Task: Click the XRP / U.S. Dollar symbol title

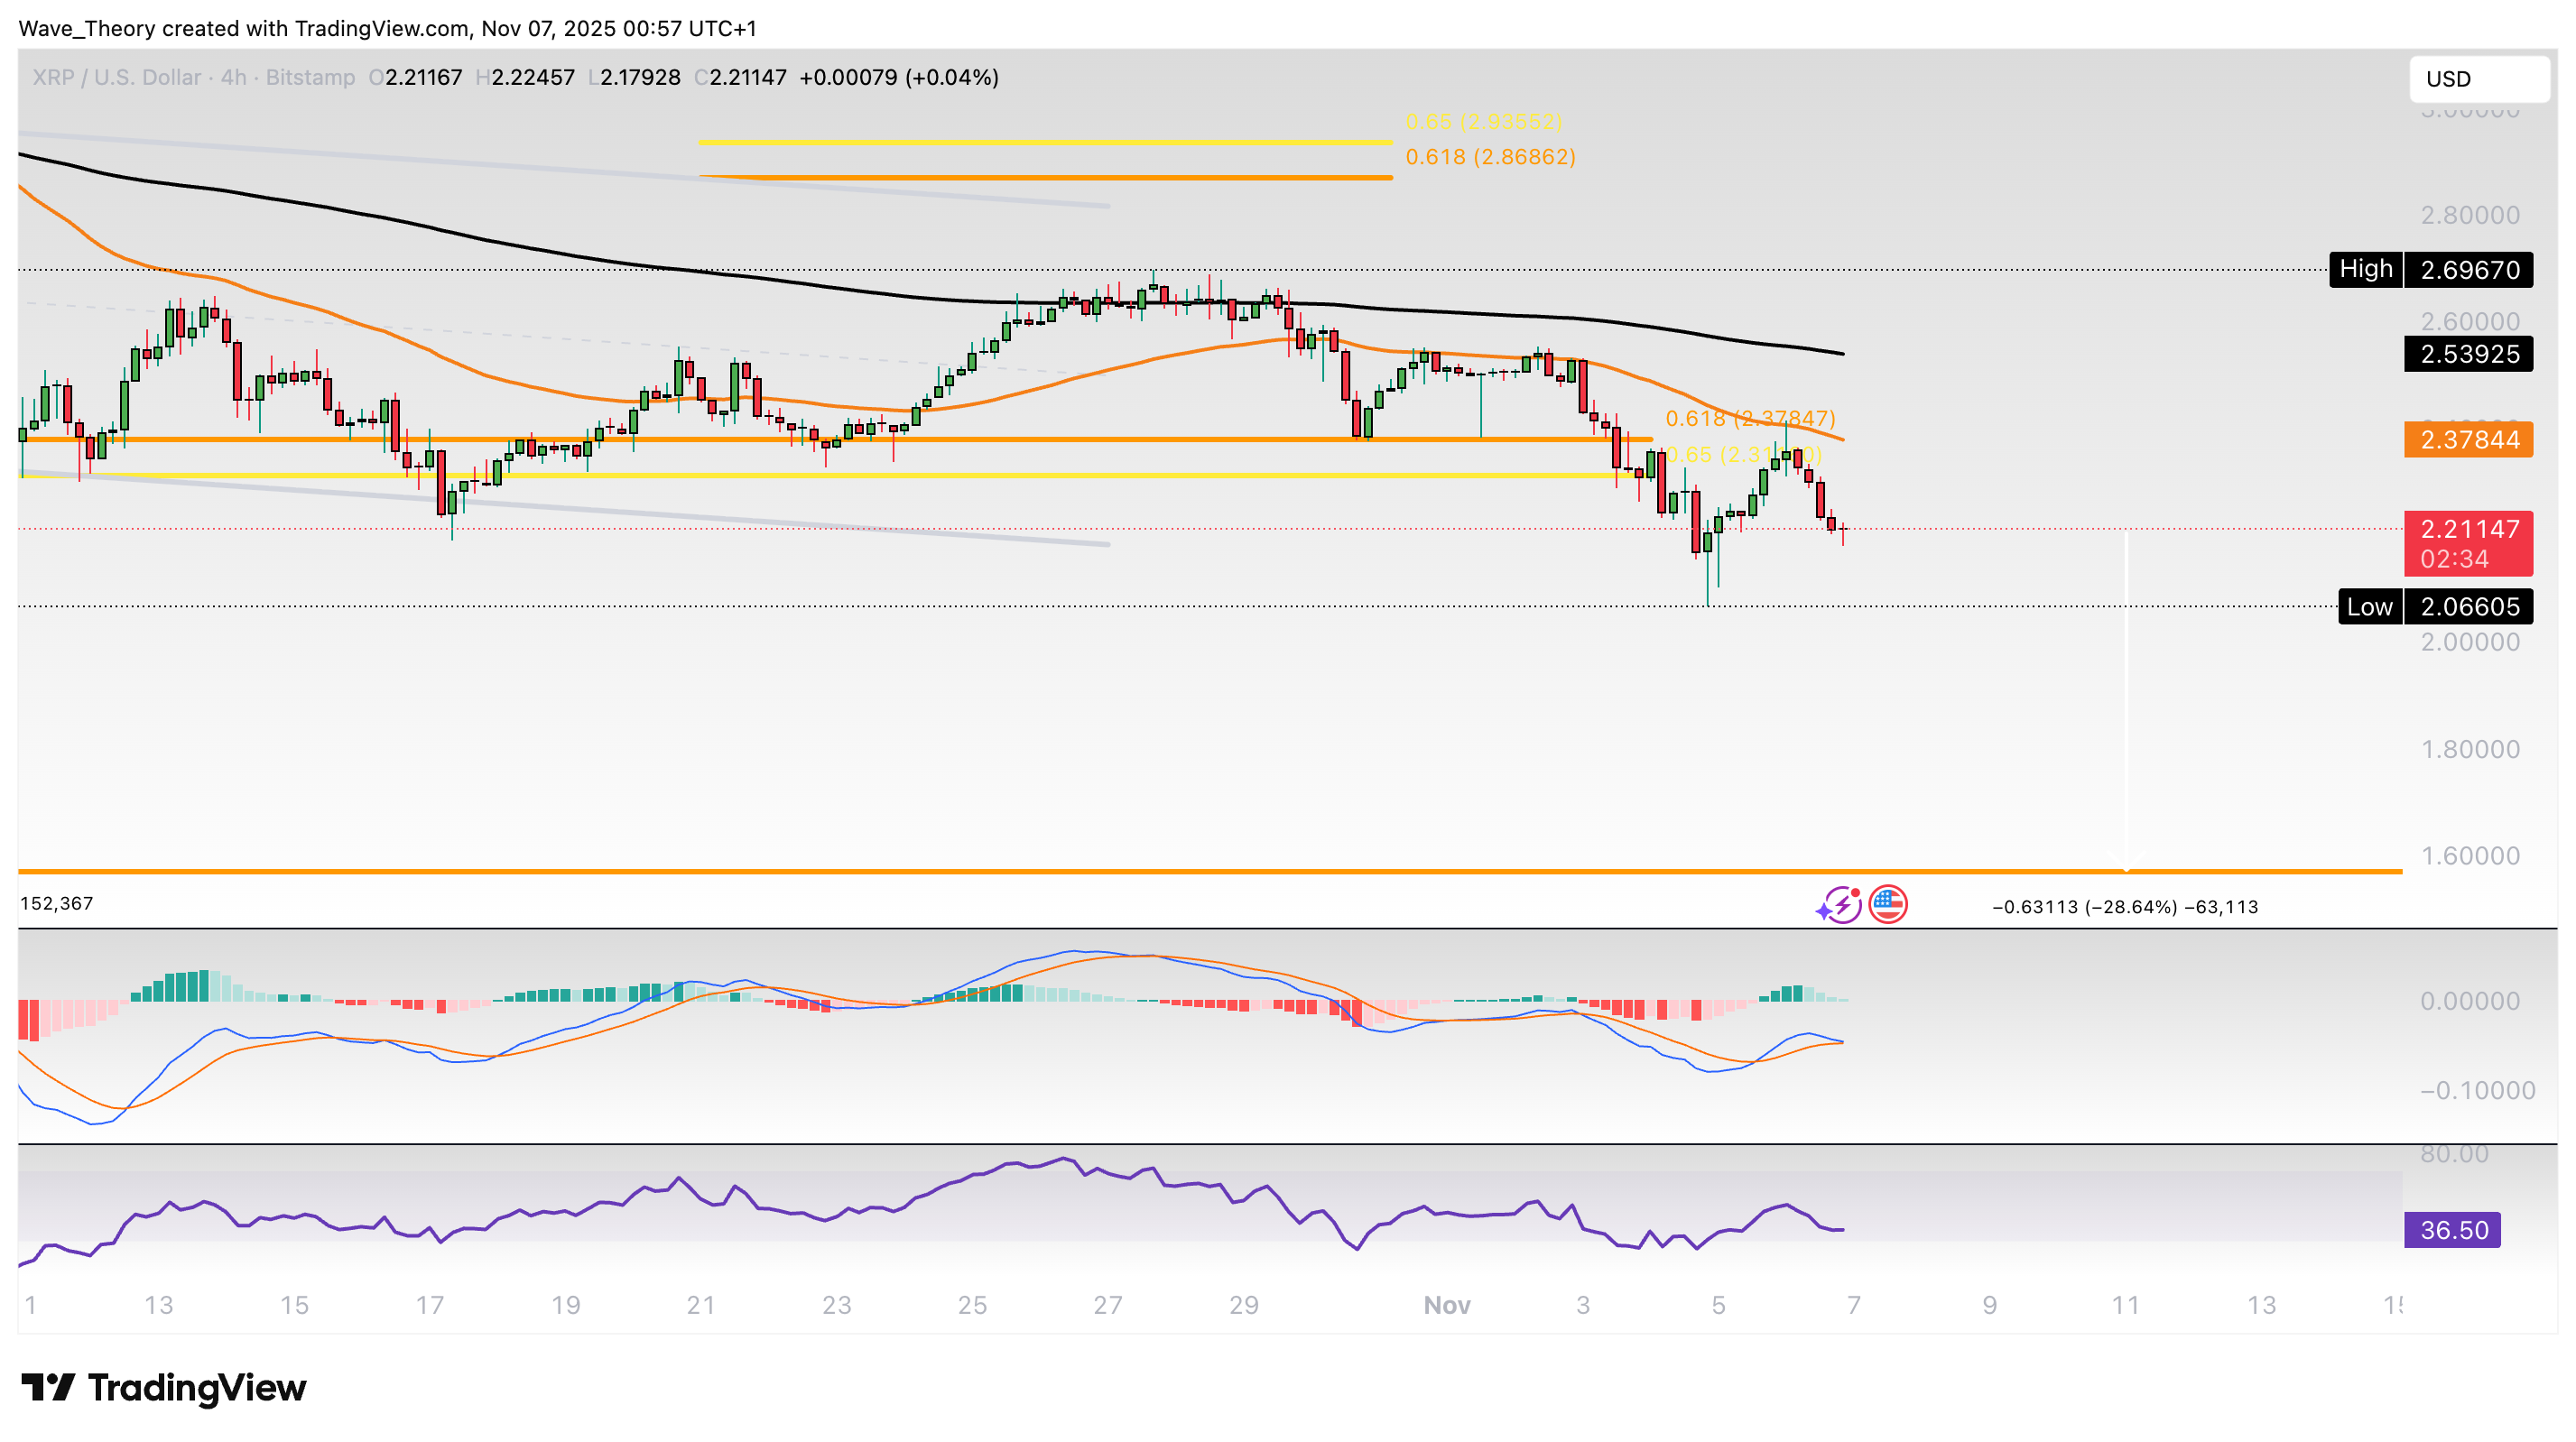Action: click(116, 77)
